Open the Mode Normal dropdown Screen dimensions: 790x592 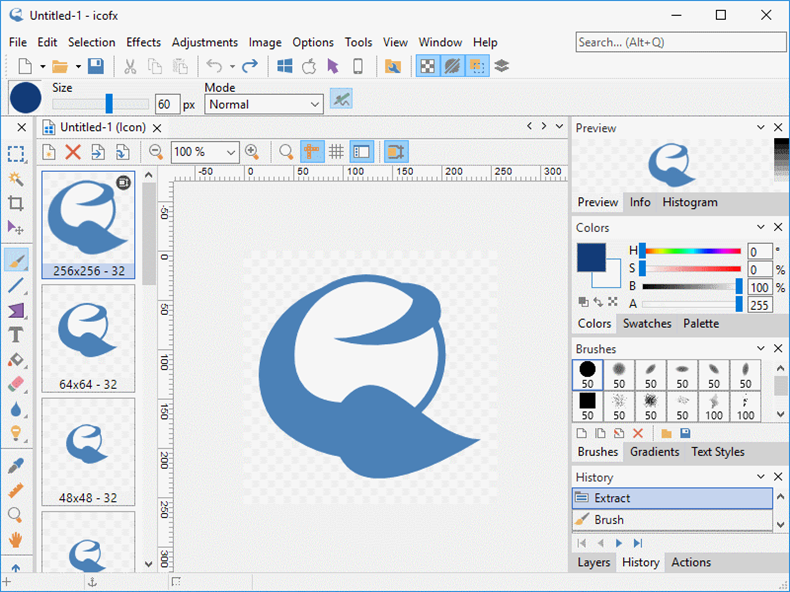[264, 104]
